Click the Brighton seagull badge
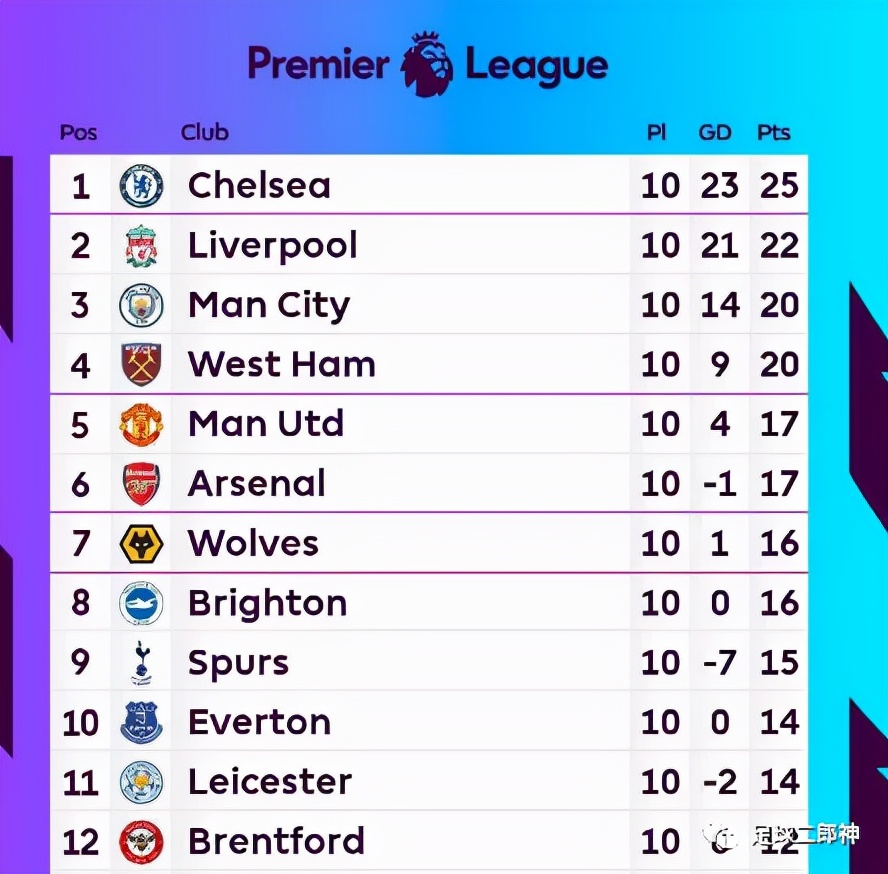This screenshot has width=888, height=874. click(141, 603)
